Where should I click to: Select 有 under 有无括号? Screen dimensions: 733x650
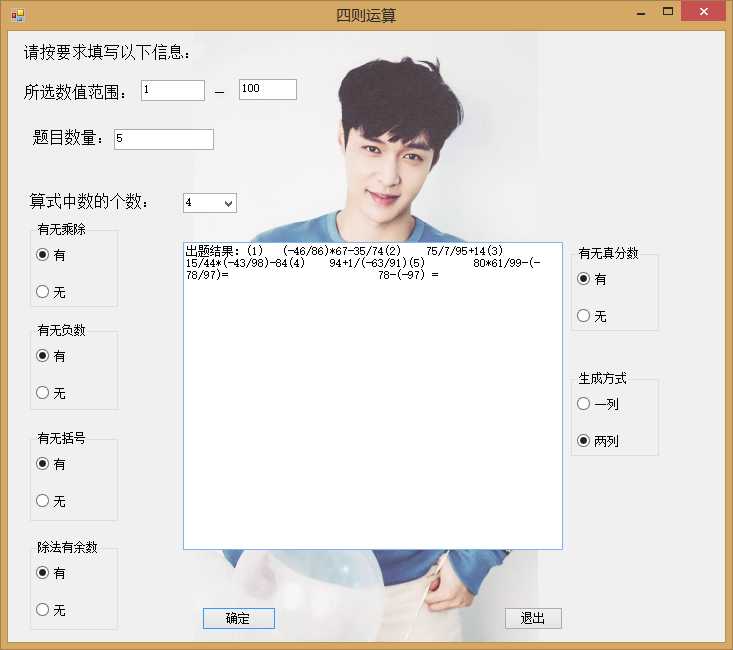tap(50, 464)
